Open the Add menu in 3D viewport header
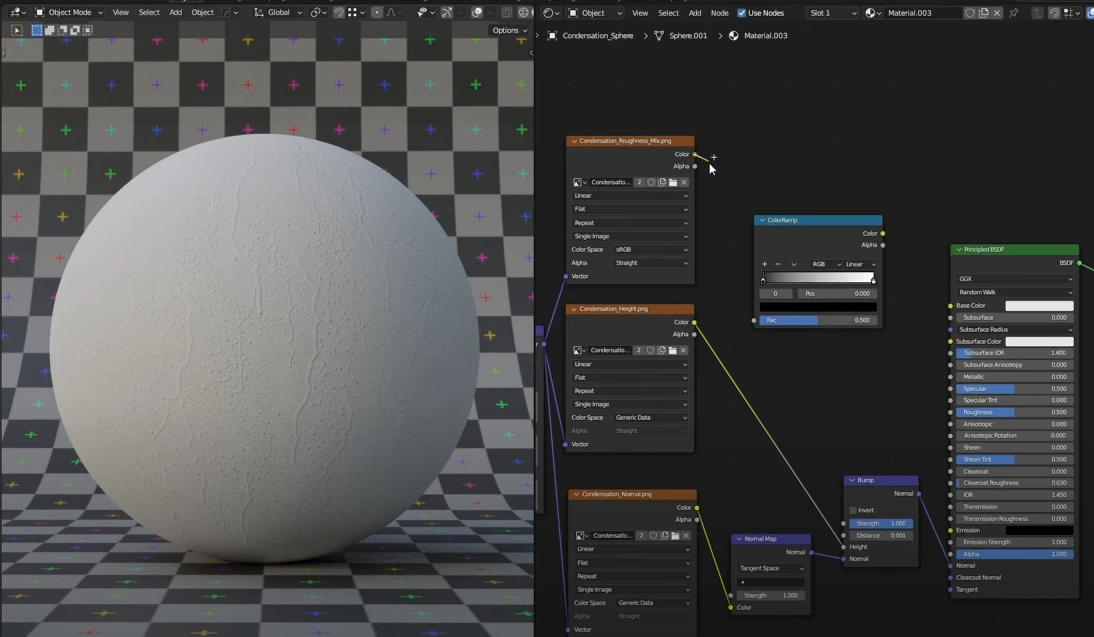Screen dimensions: 1094x637 point(176,13)
